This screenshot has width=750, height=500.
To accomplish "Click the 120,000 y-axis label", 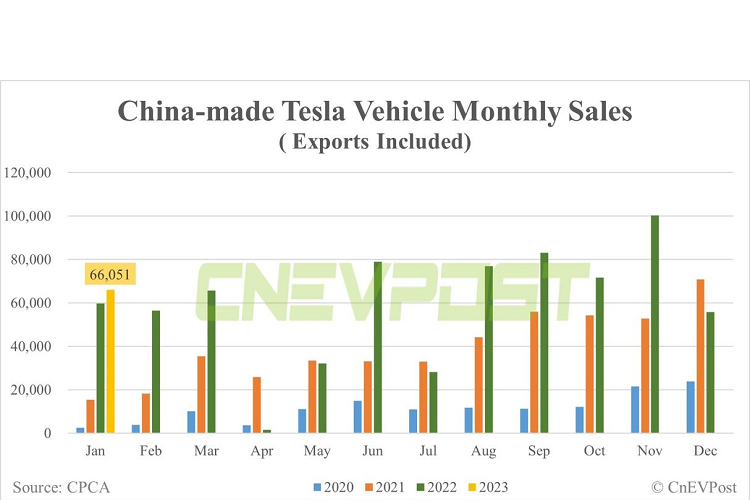I will [38, 172].
